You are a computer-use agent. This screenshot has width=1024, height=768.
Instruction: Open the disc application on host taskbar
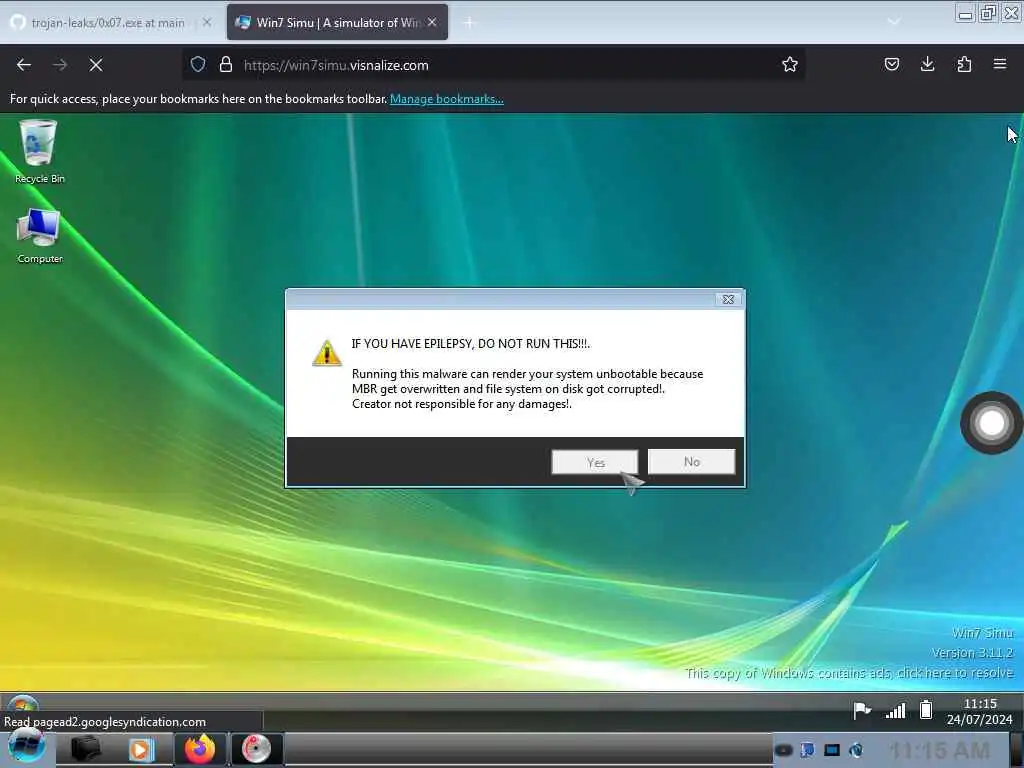(256, 748)
